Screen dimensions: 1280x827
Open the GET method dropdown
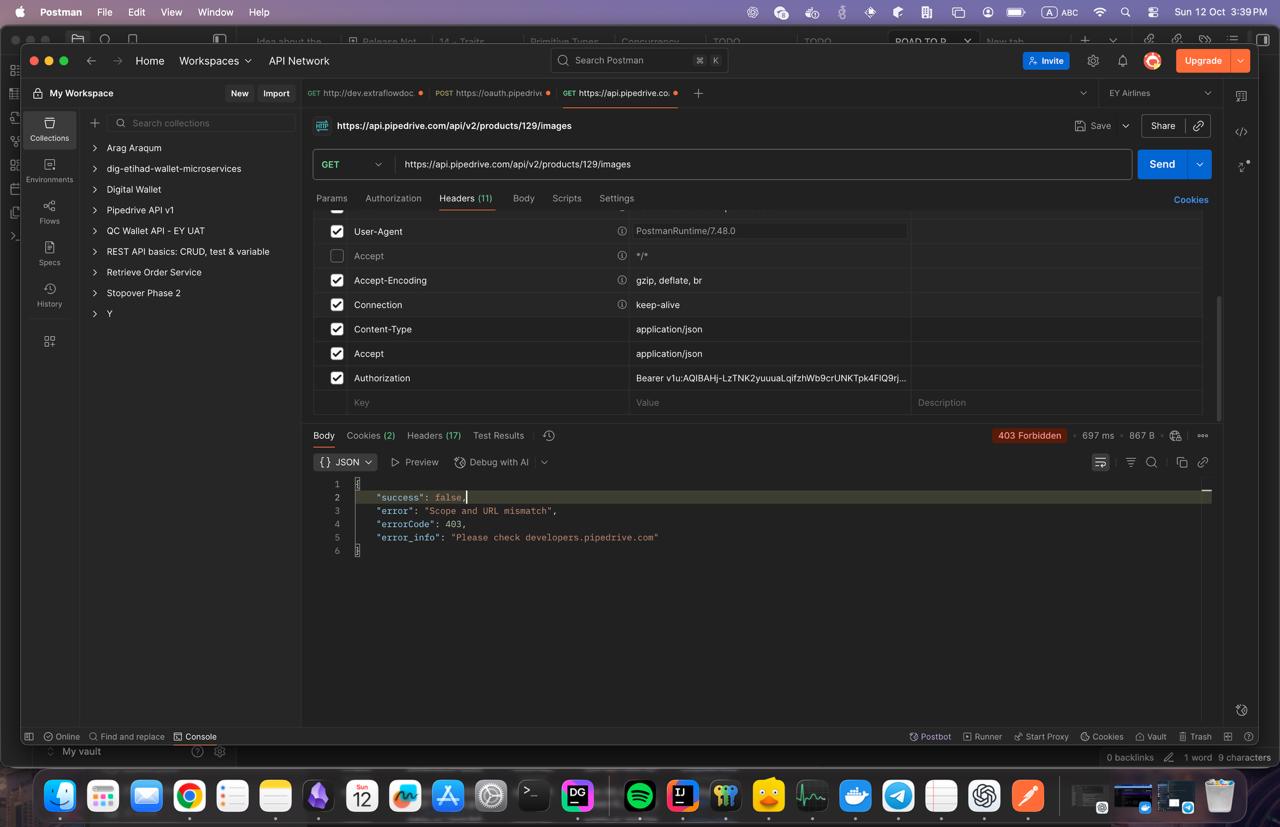(352, 164)
